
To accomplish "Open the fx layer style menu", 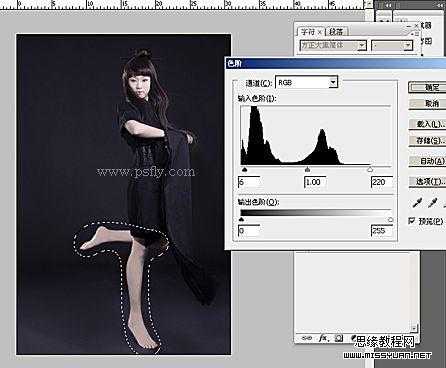I will 323,338.
